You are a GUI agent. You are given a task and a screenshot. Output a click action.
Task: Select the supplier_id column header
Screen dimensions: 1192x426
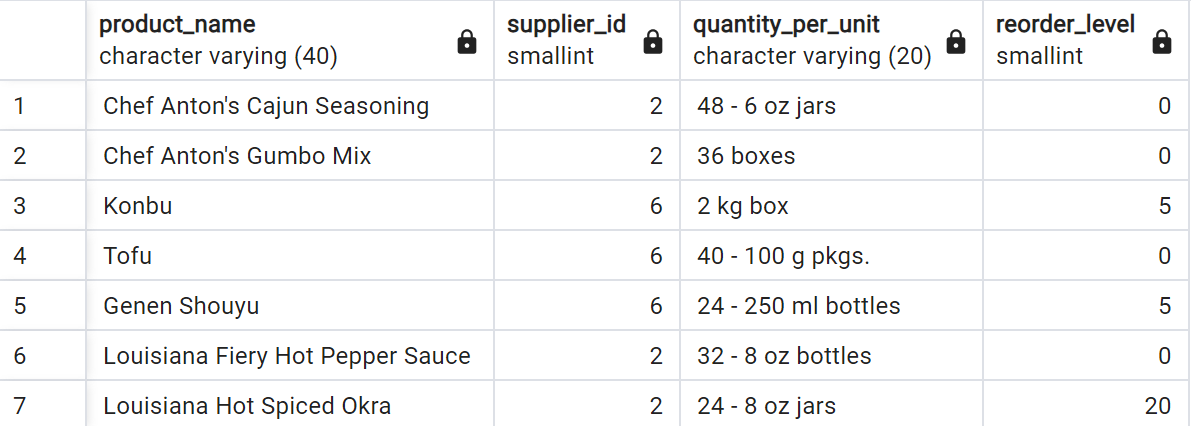[587, 40]
